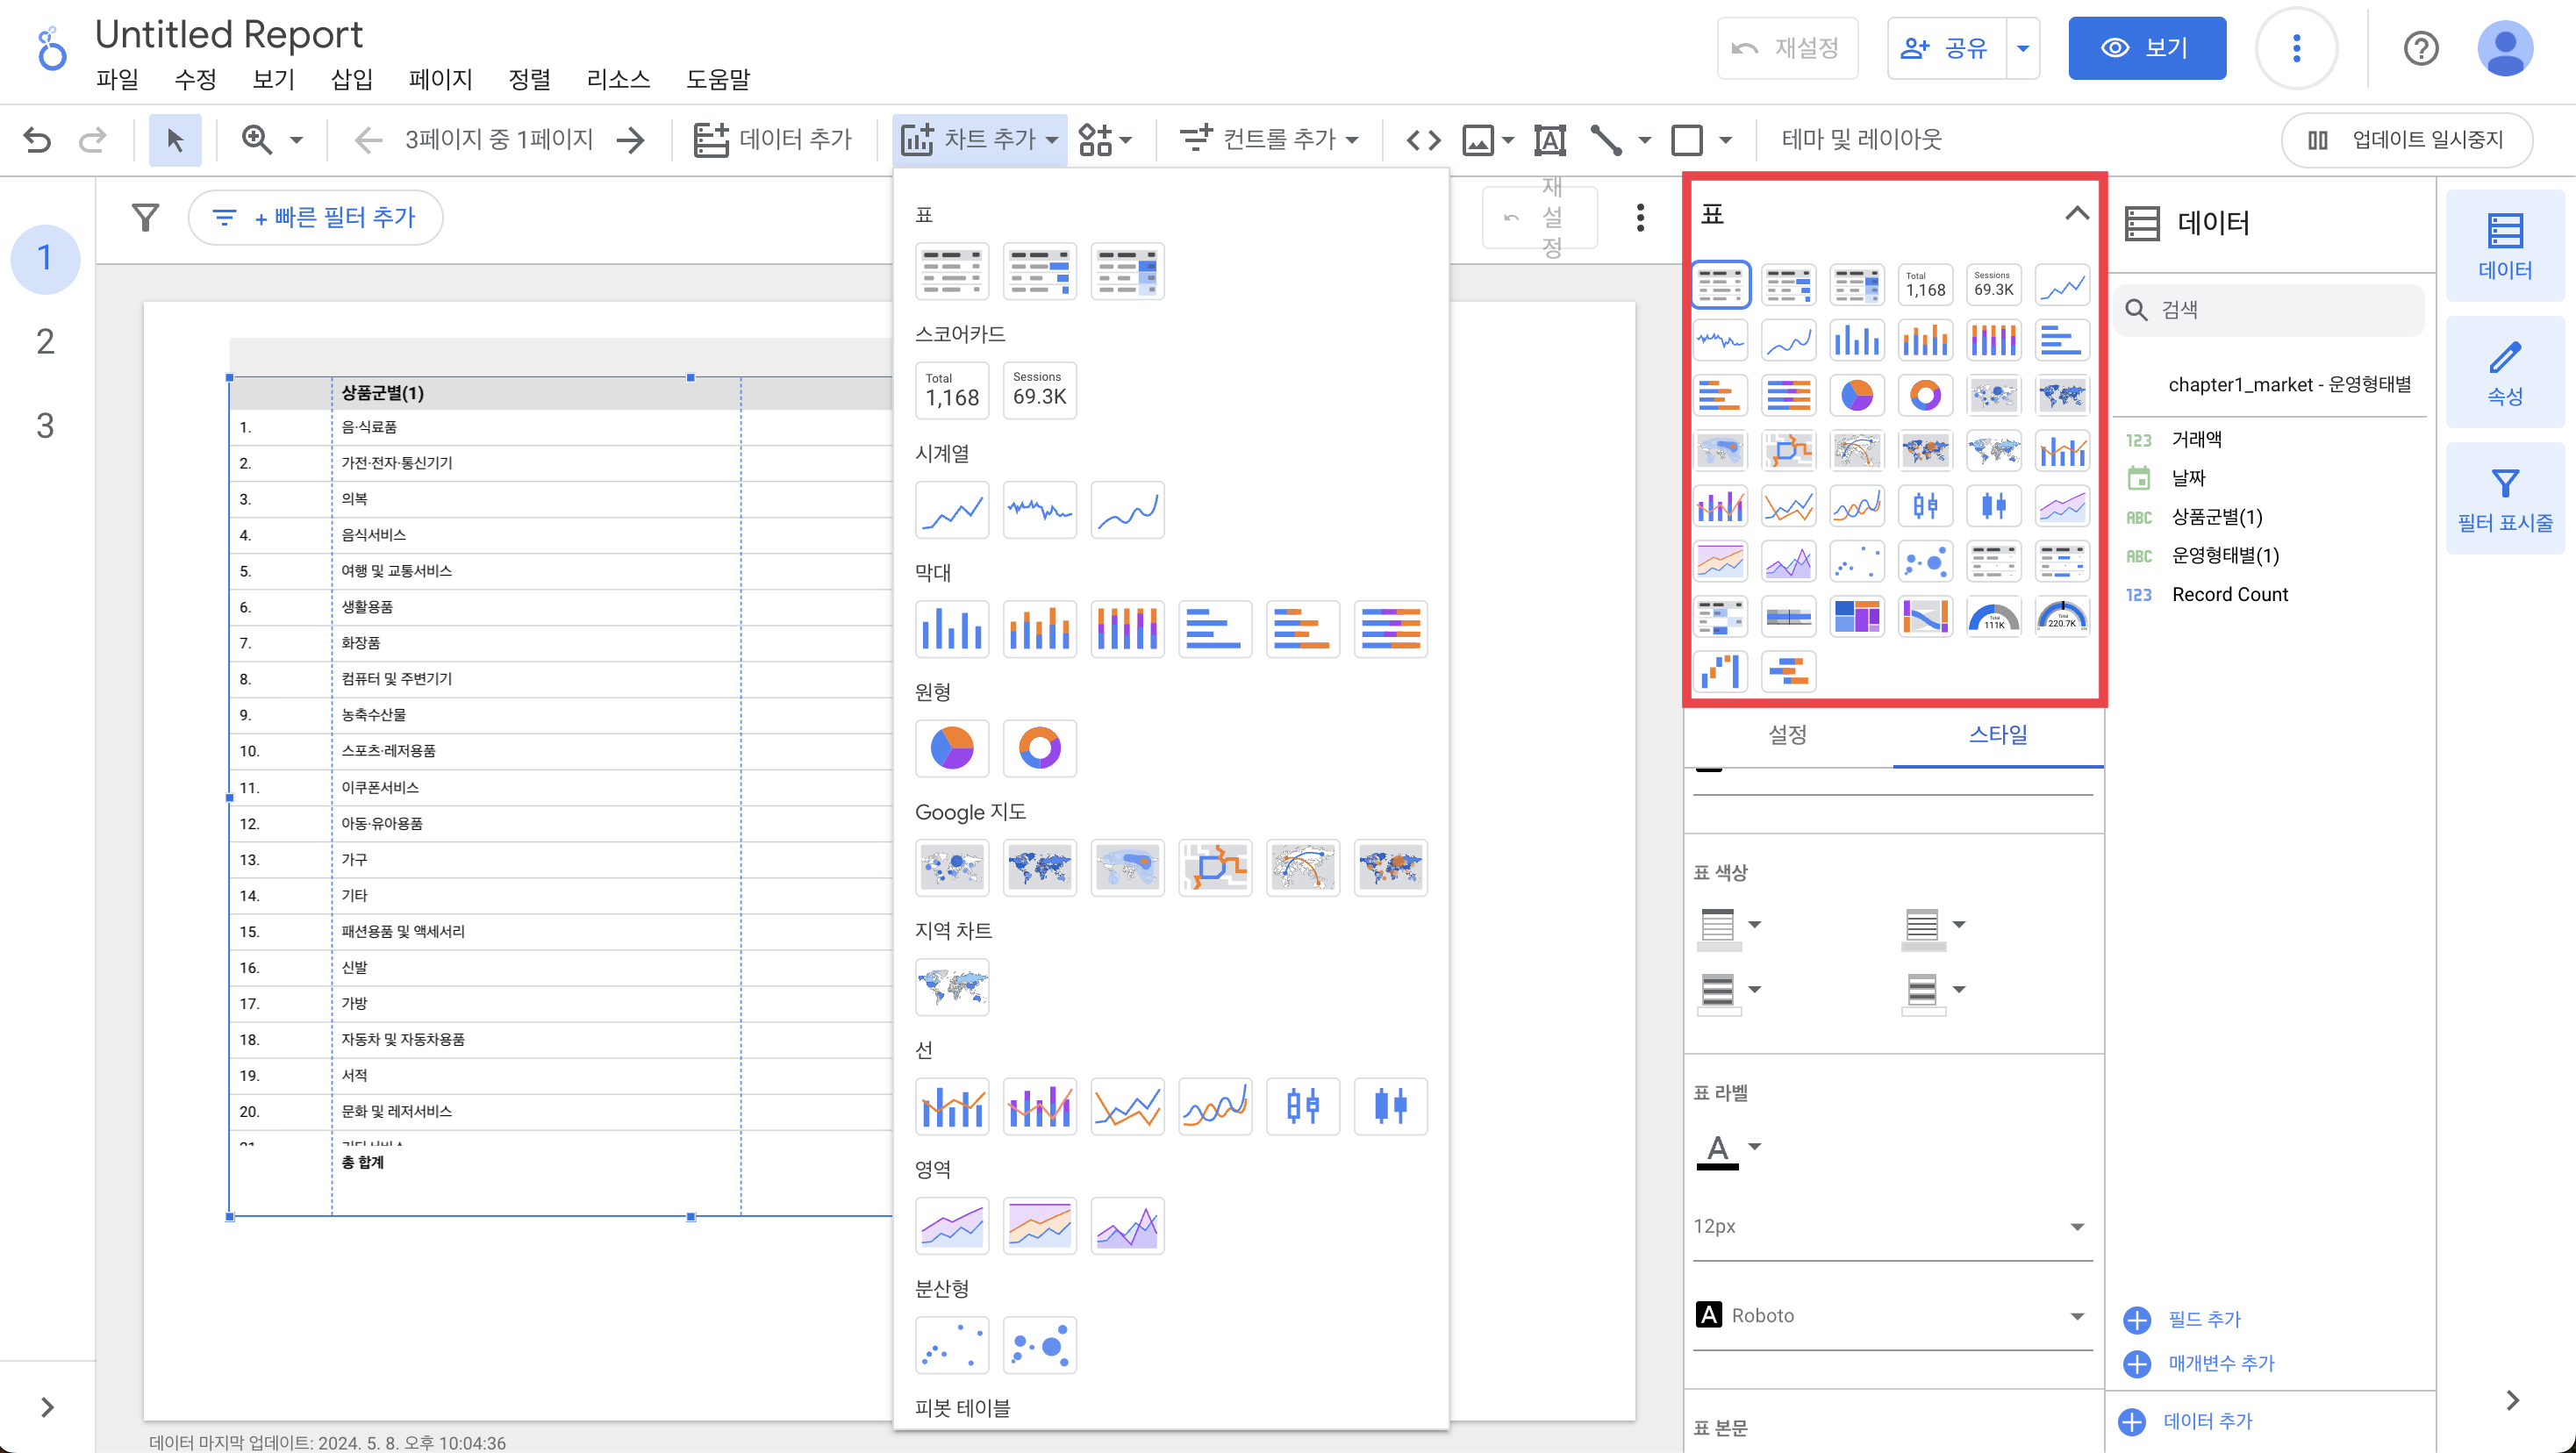
Task: Select the pie chart in 원형 section
Action: click(x=951, y=748)
